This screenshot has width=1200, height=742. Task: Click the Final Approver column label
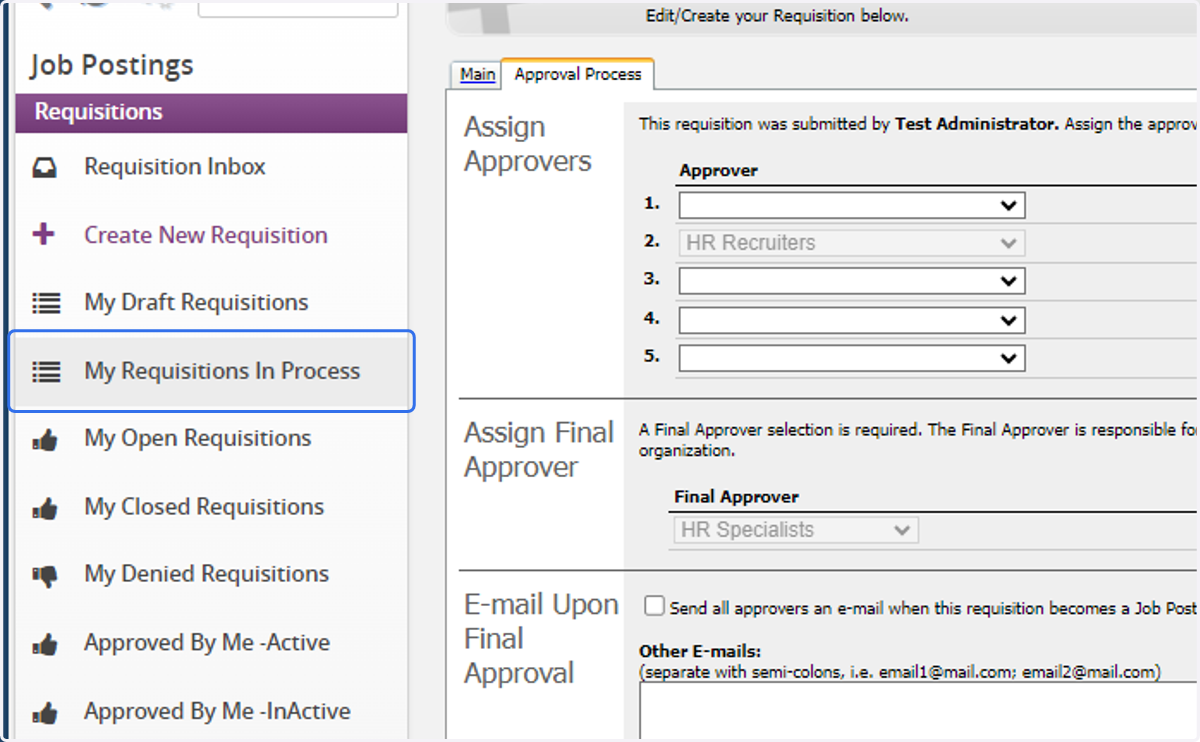pyautogui.click(x=736, y=497)
